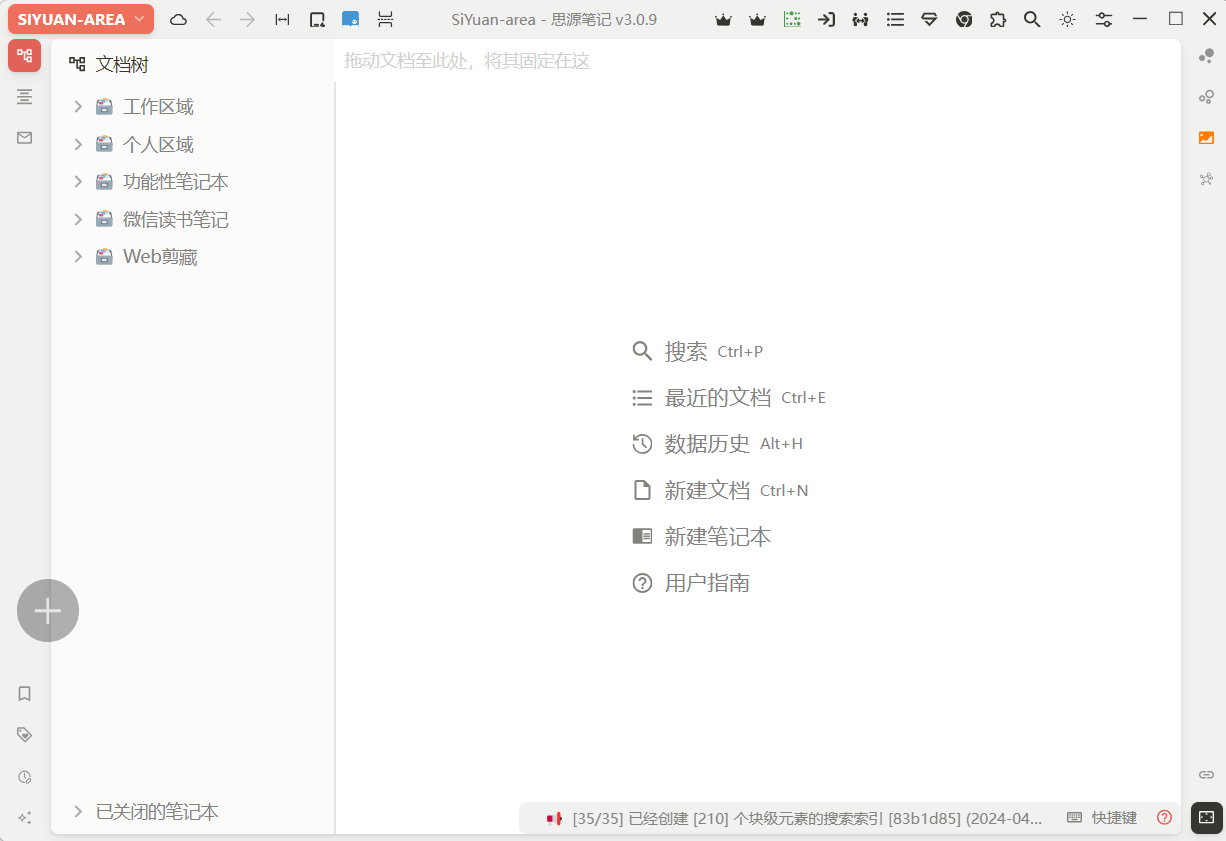Select the 工作区域 notebook name
The image size is (1226, 841).
click(x=158, y=106)
